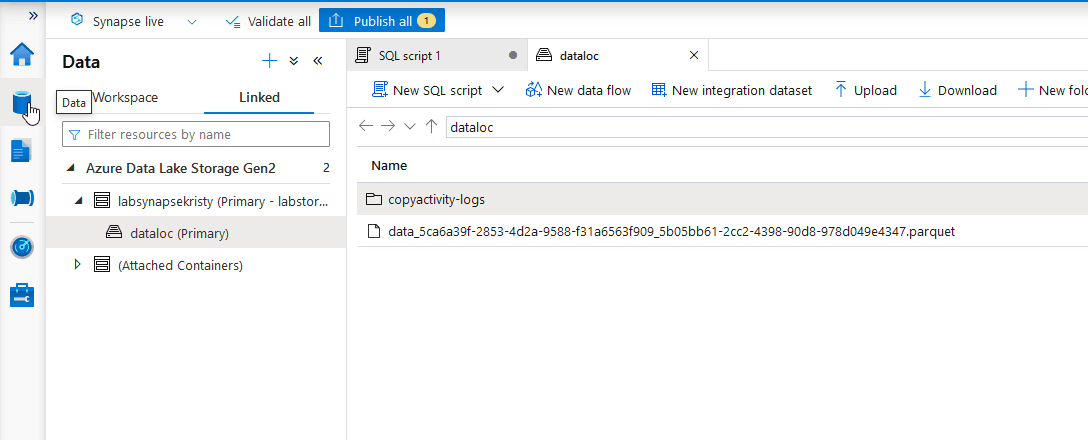Viewport: 1088px width, 440px height.
Task: Switch to the Workspace tab
Action: click(x=125, y=97)
